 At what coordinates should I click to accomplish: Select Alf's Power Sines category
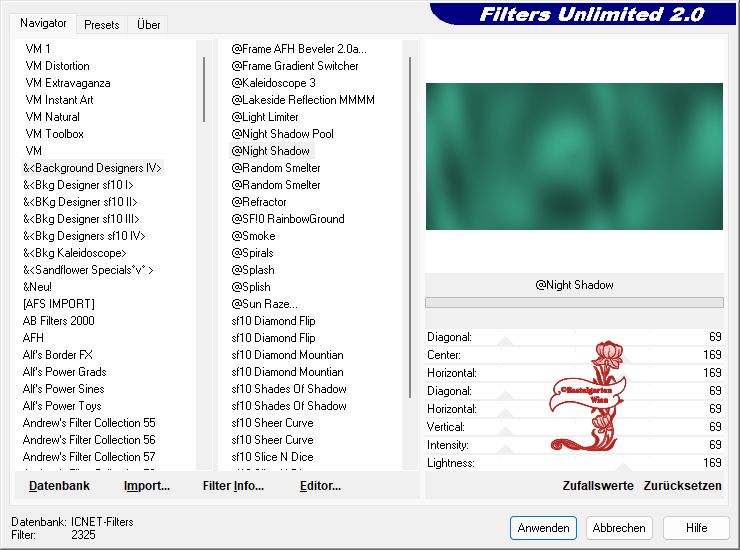coord(64,389)
